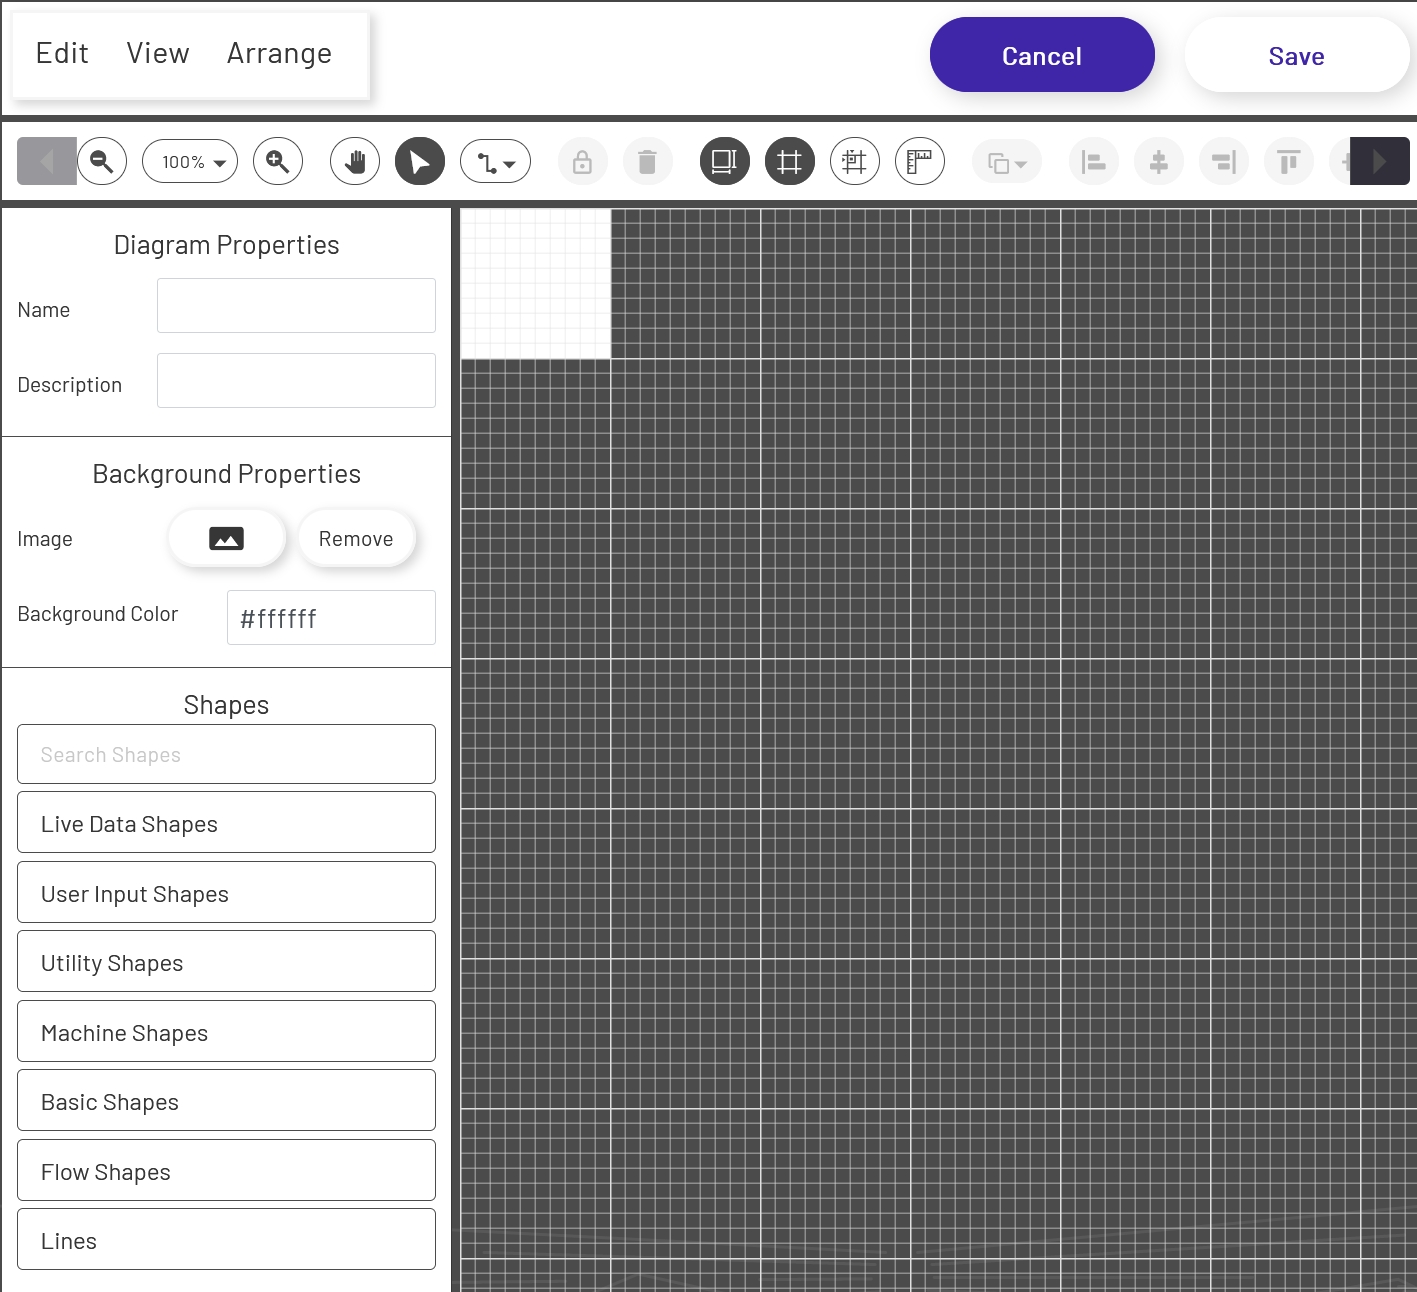Screen dimensions: 1417x1292
Task: Open the Edit menu
Action: (x=62, y=54)
